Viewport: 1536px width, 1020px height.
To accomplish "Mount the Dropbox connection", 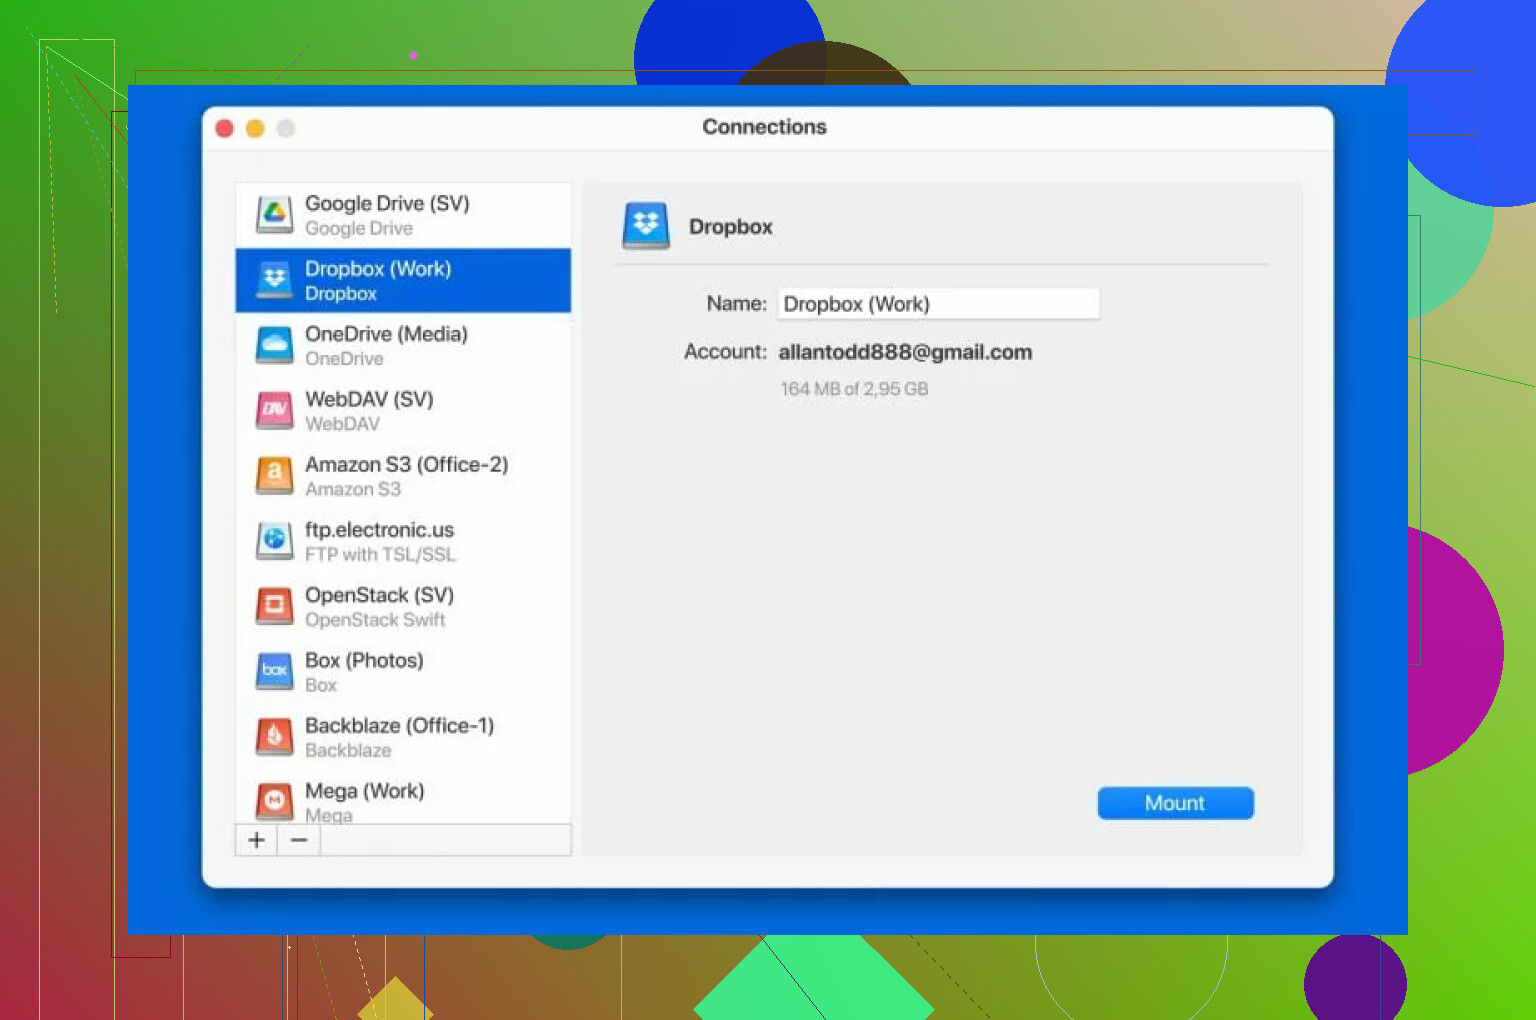I will click(x=1175, y=803).
